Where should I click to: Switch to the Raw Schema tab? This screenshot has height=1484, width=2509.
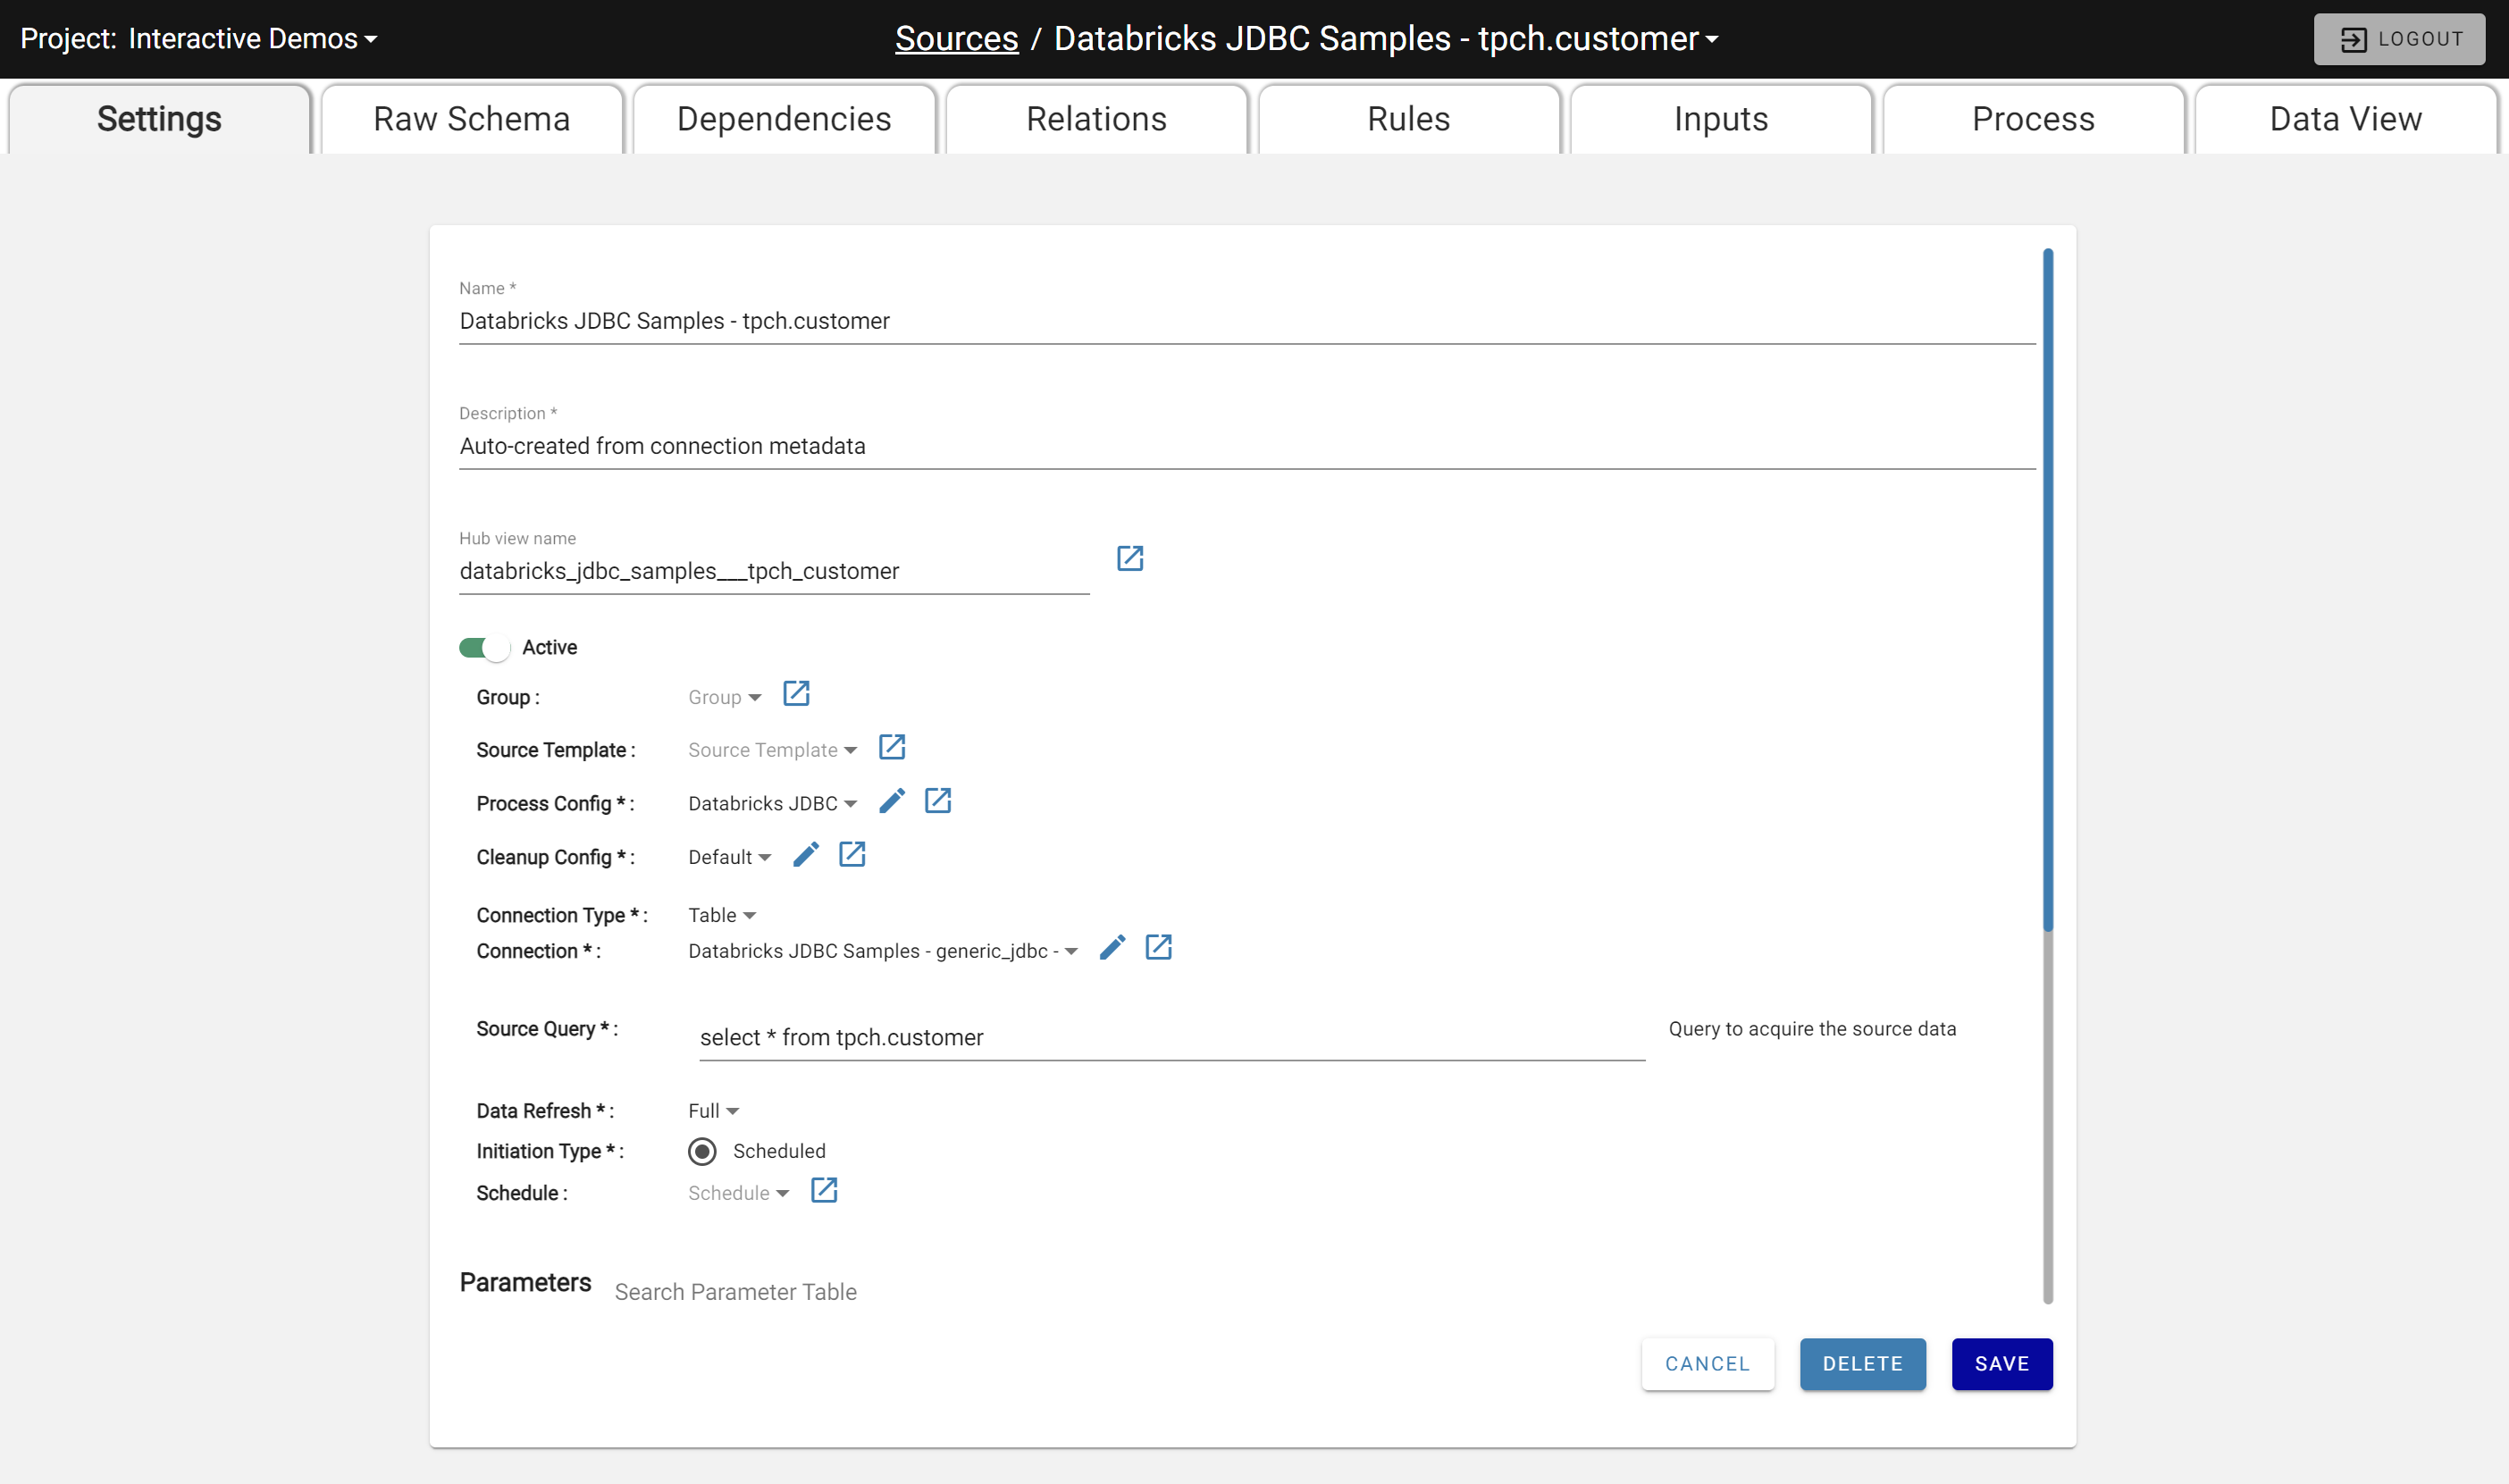tap(471, 119)
